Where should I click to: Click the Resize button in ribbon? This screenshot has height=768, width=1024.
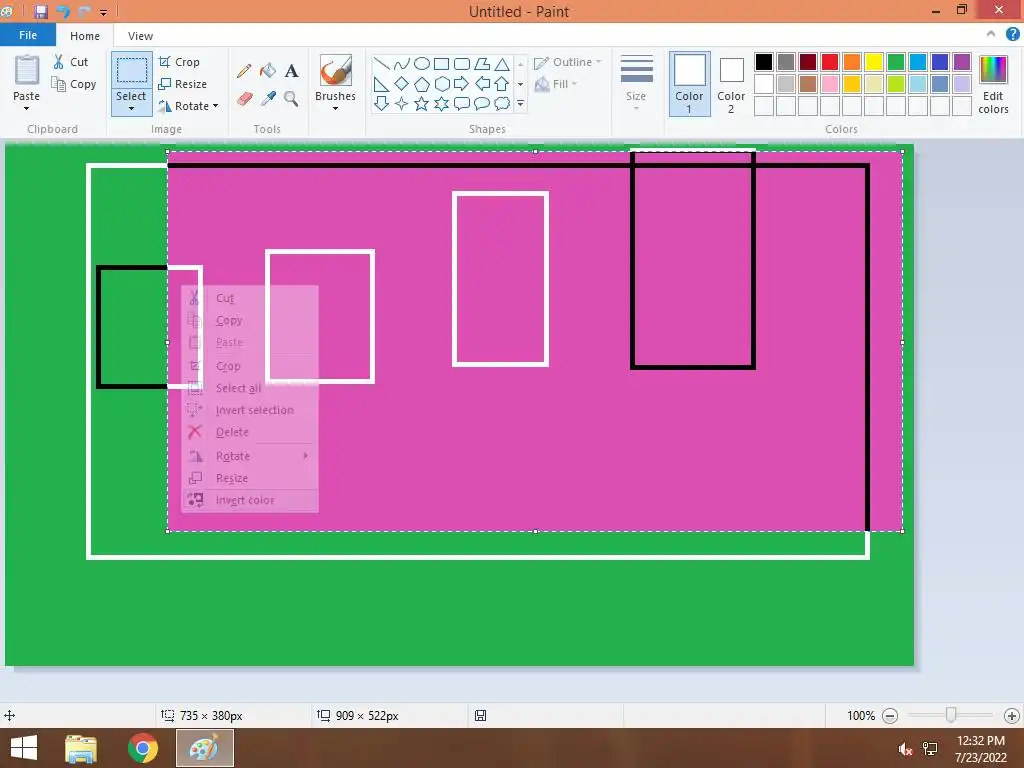point(182,84)
